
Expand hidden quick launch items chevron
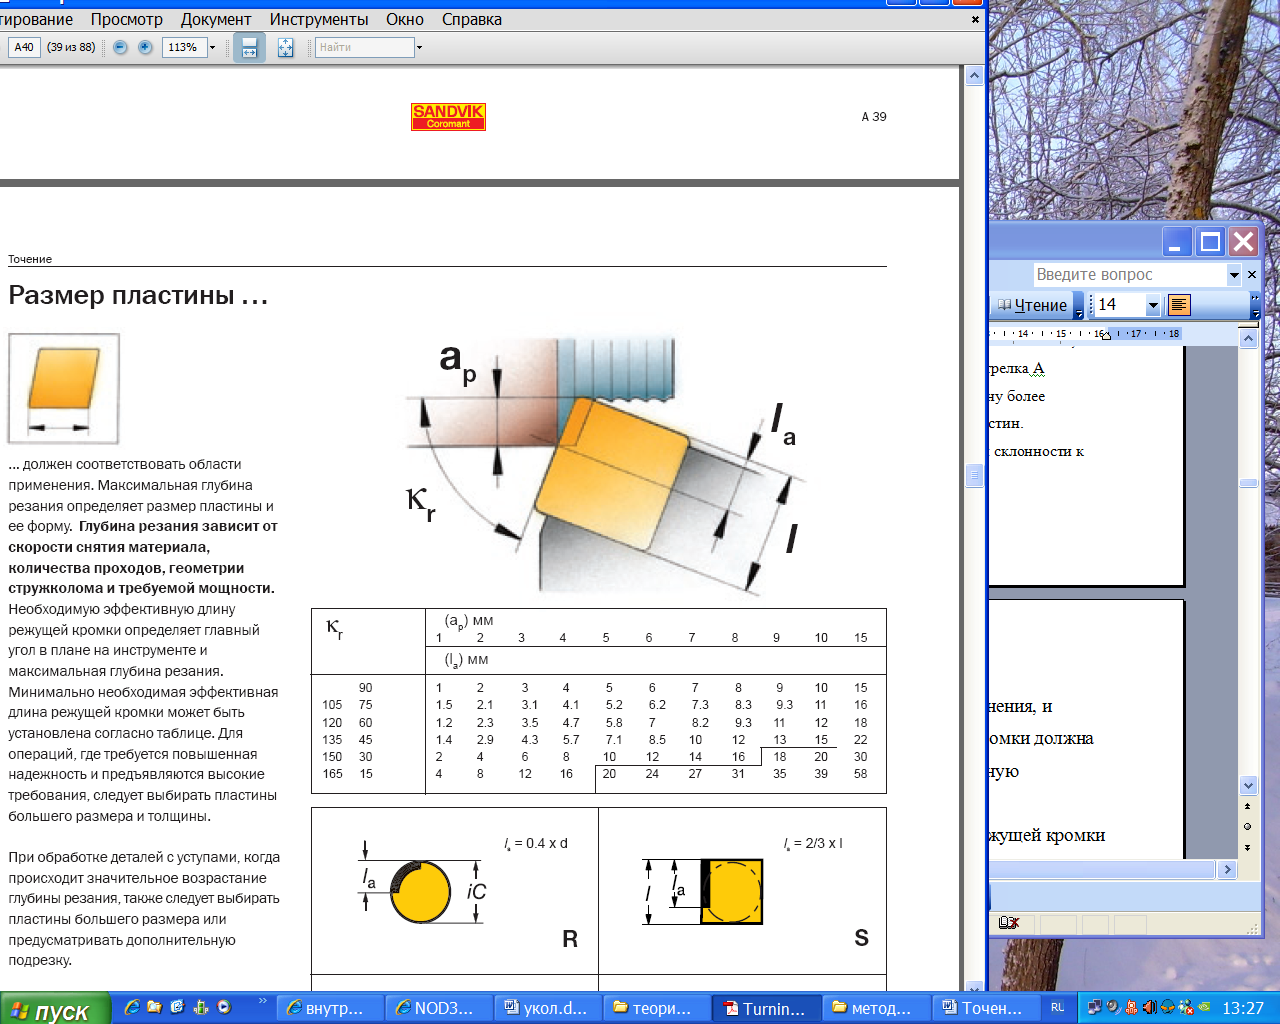[263, 1001]
